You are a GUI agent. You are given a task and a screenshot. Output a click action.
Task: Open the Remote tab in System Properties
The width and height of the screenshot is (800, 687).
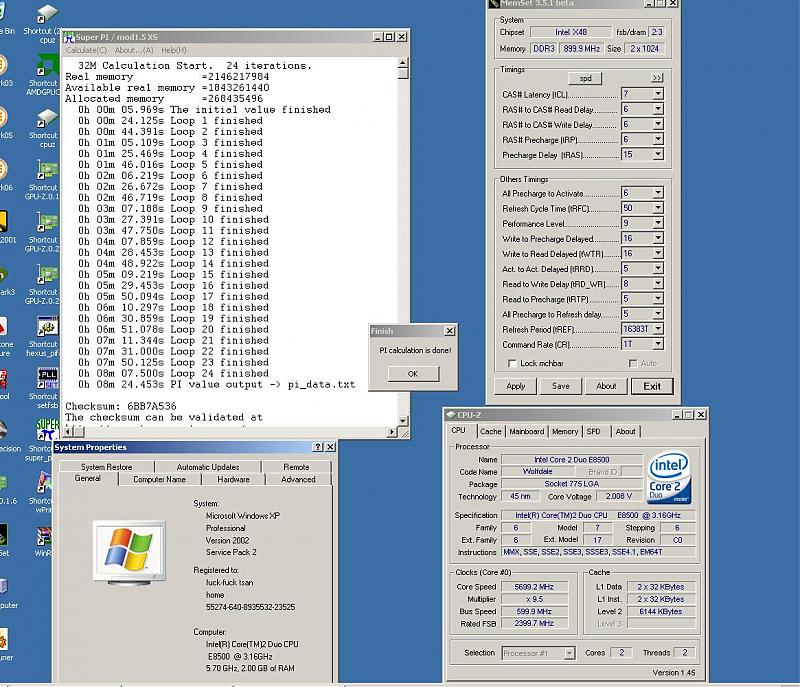click(296, 467)
